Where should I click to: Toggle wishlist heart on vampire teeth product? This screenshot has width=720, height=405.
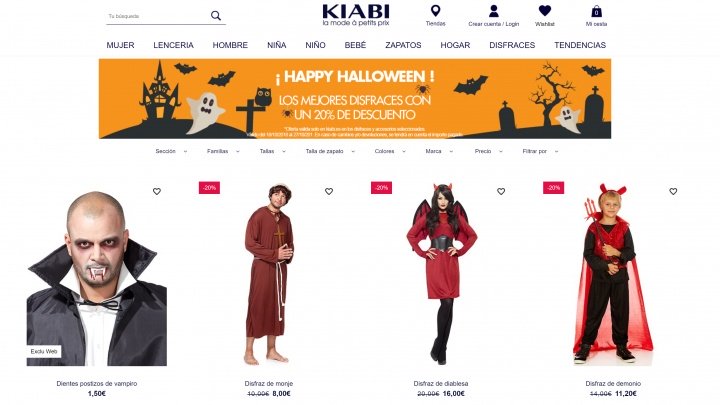[157, 191]
